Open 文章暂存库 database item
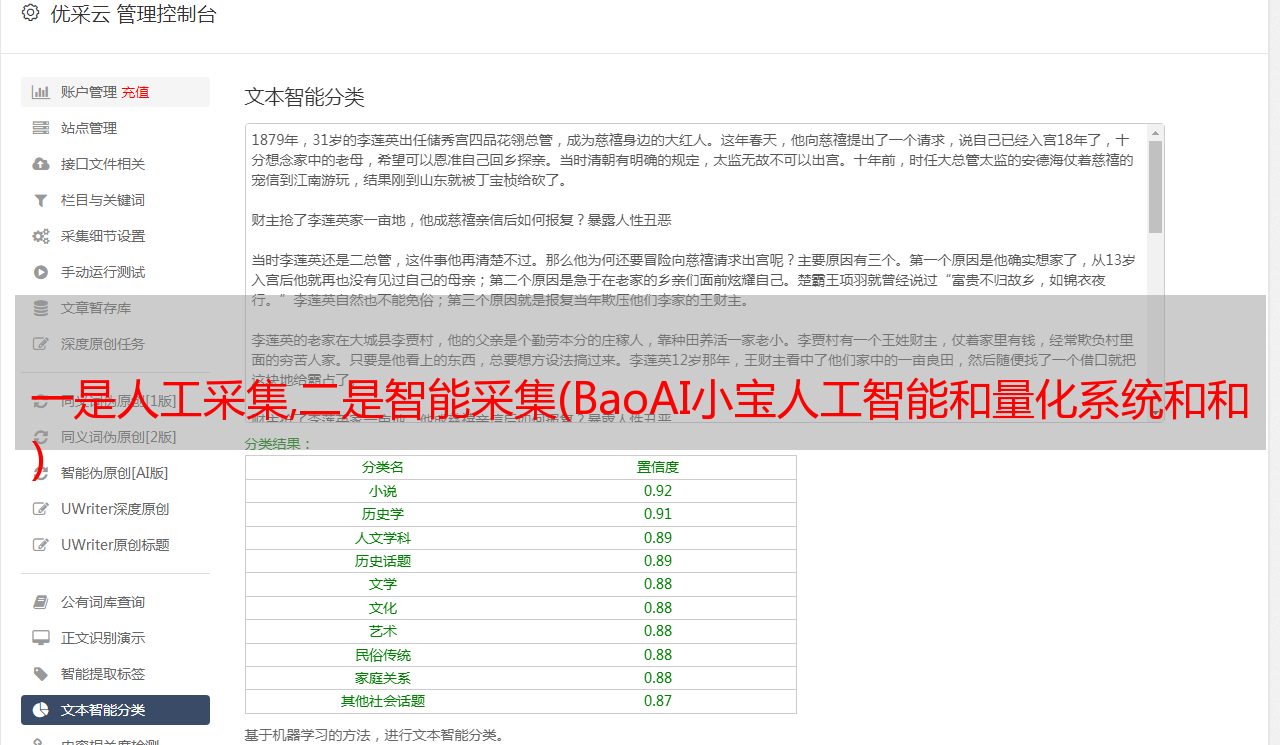The image size is (1280, 745). [115, 308]
